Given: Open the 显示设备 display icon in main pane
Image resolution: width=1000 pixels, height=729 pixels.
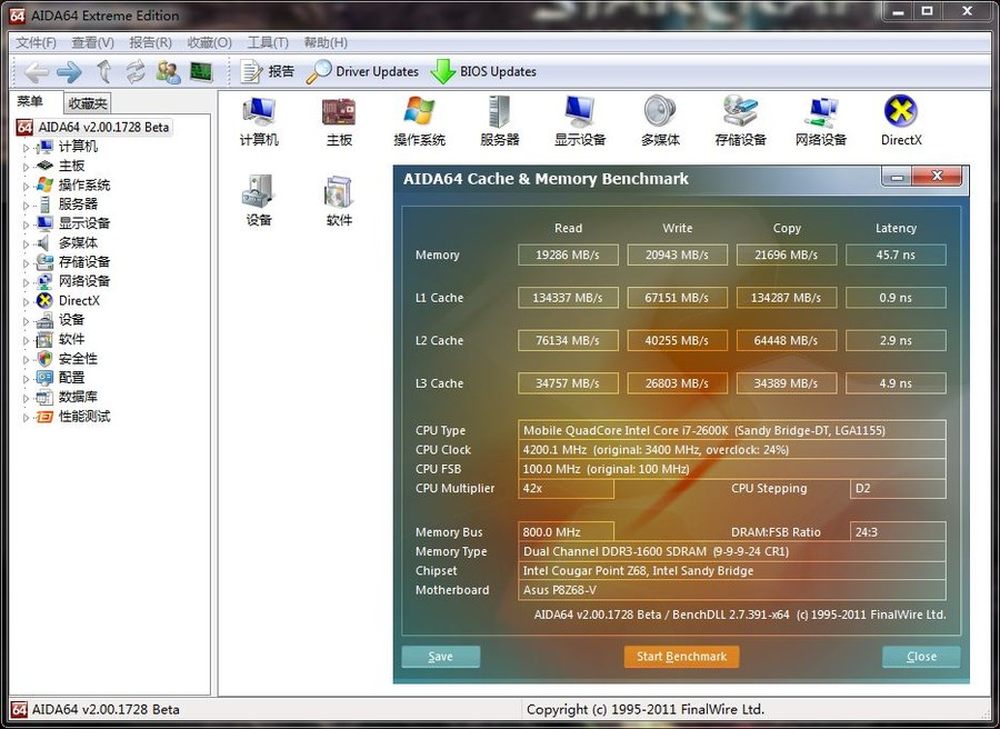Looking at the screenshot, I should [x=580, y=121].
